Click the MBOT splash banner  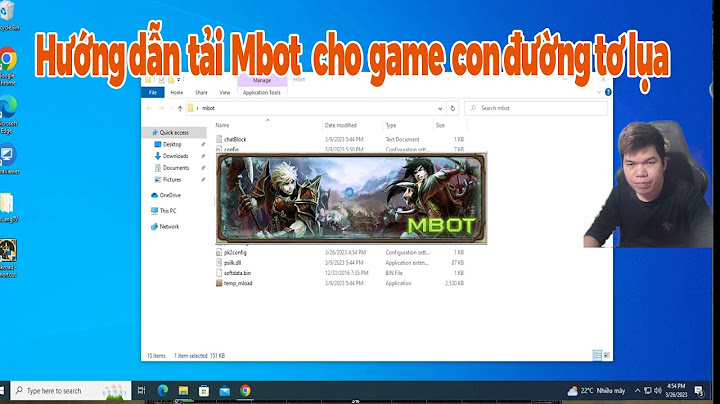tap(351, 198)
